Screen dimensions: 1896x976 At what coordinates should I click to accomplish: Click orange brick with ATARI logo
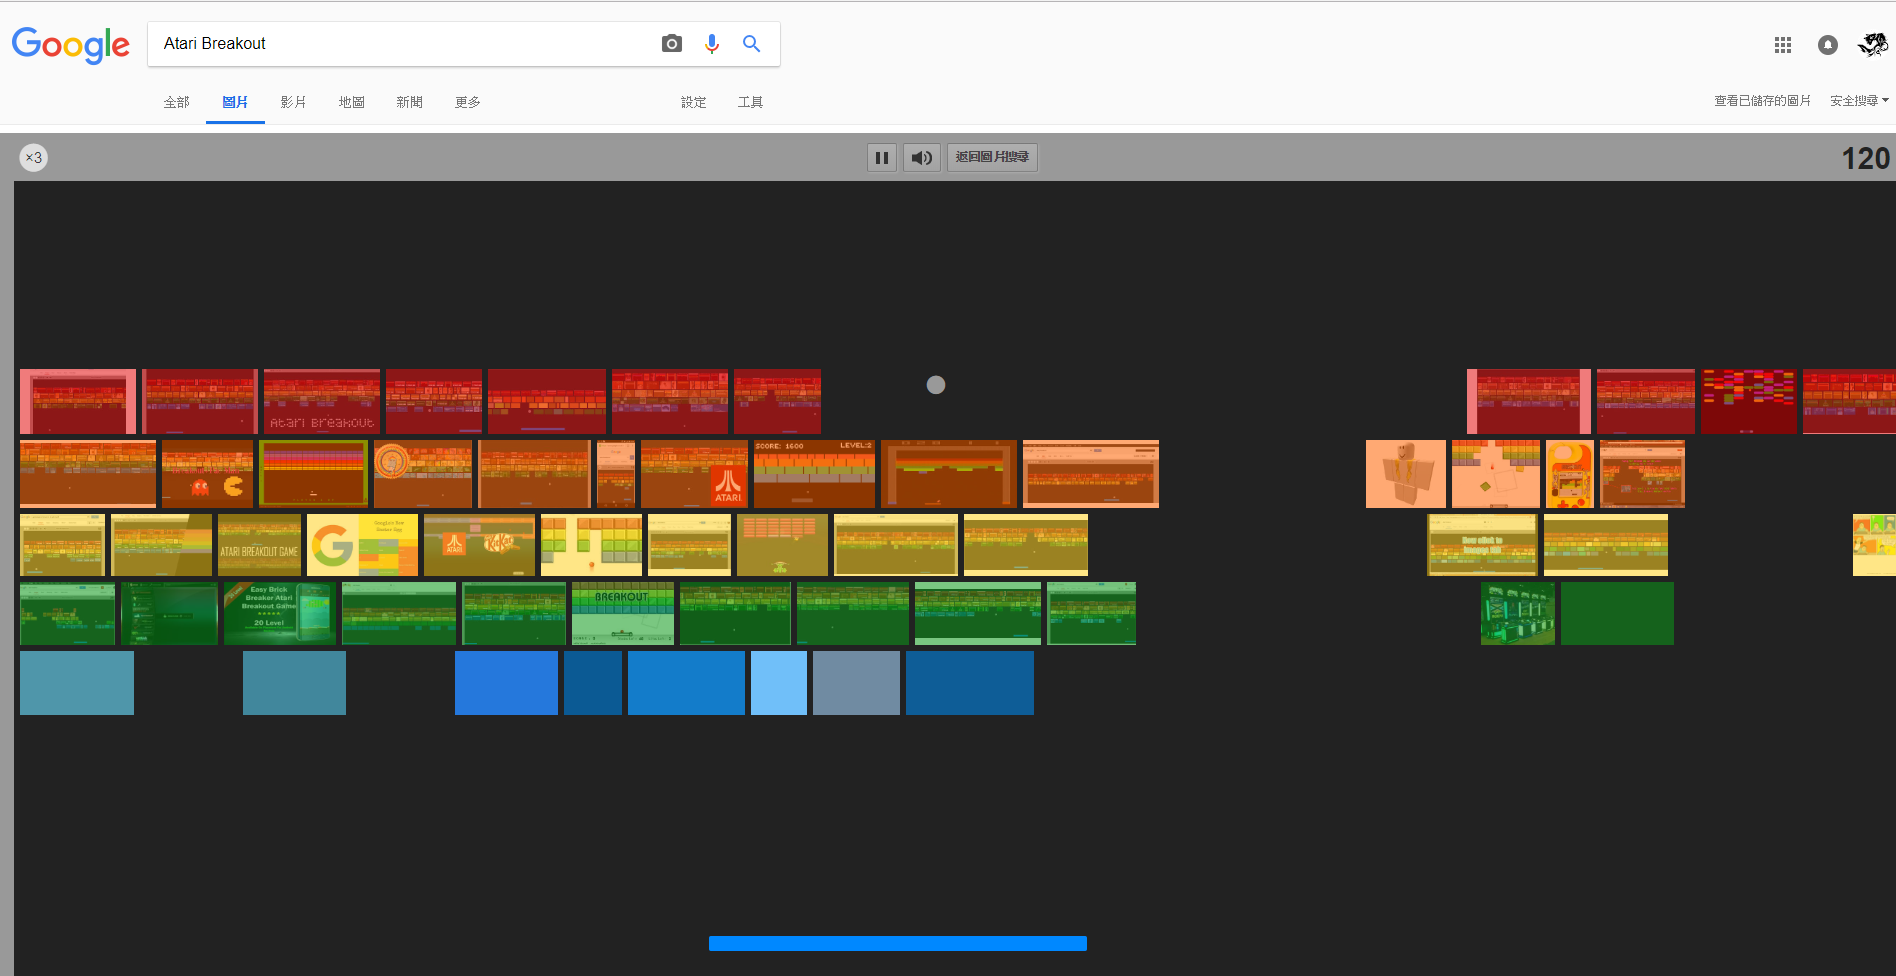coord(694,474)
